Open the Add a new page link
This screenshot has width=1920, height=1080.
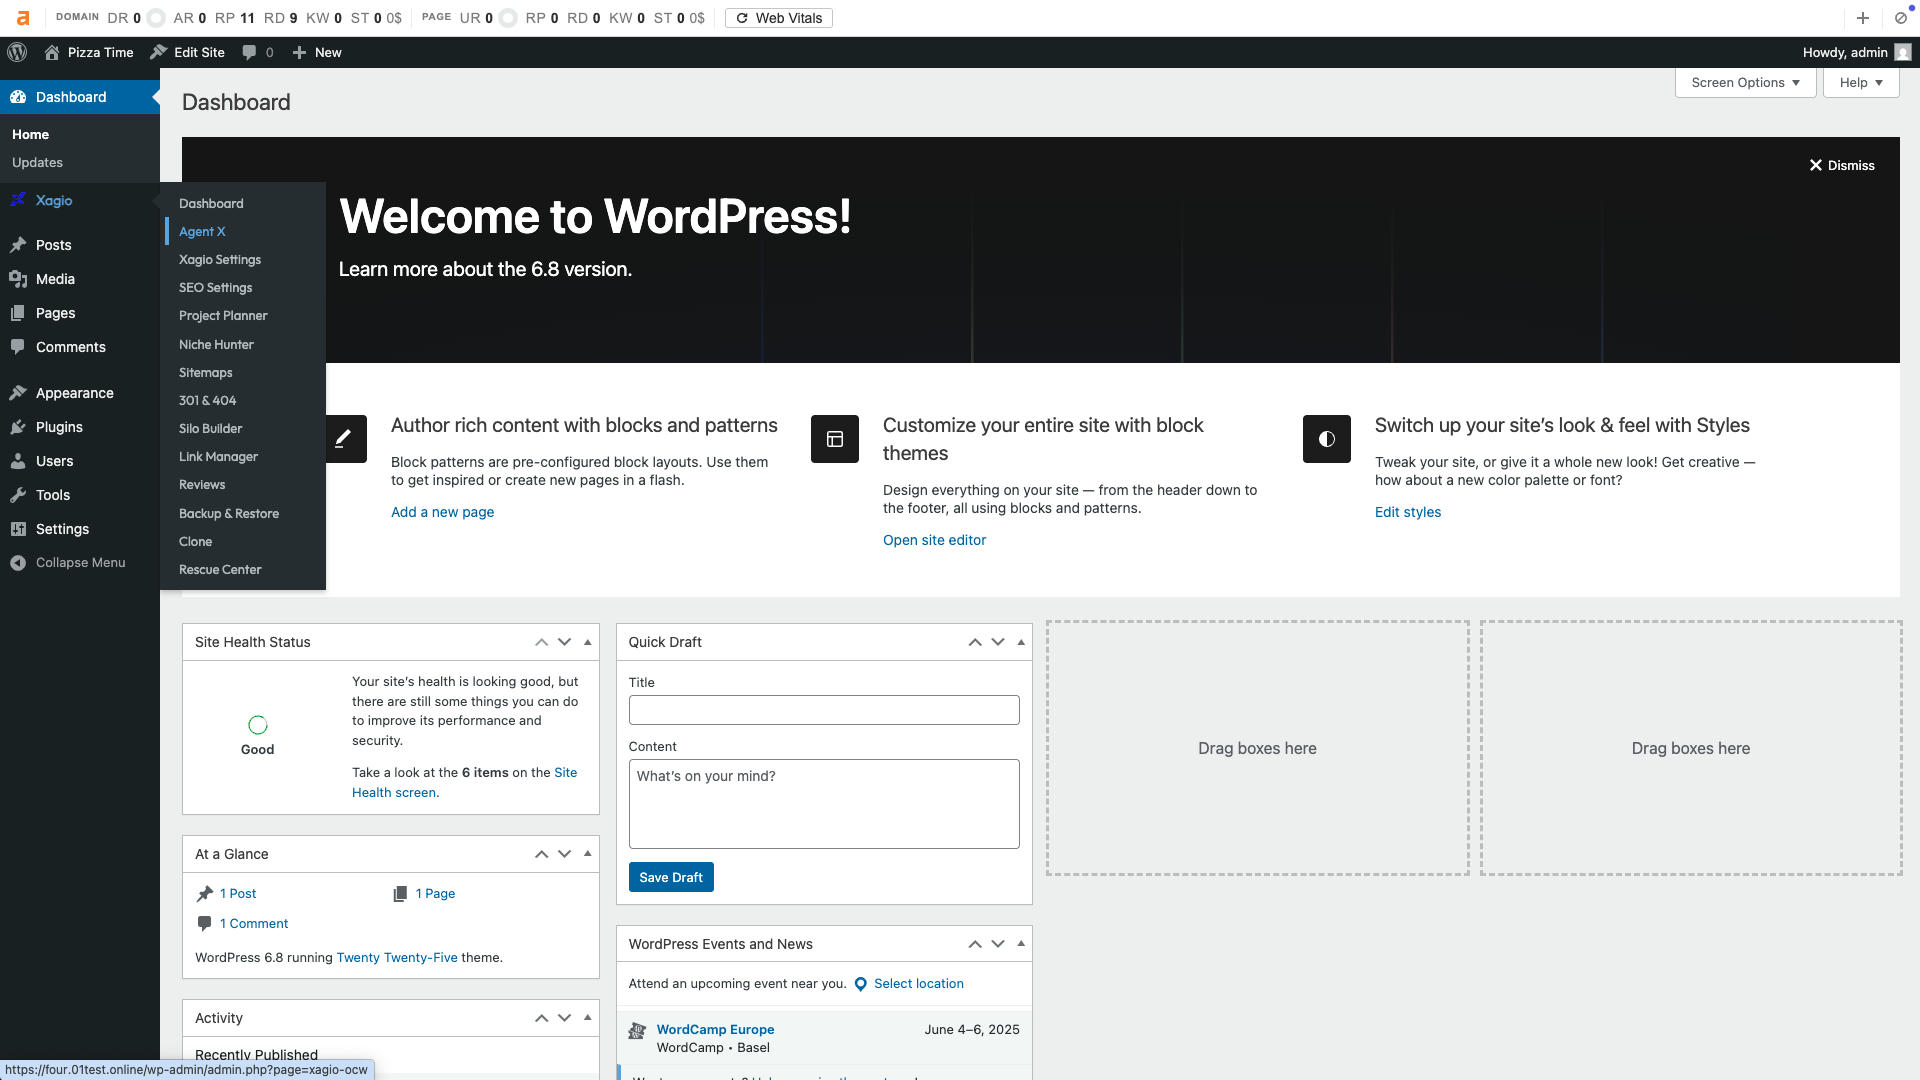442,512
